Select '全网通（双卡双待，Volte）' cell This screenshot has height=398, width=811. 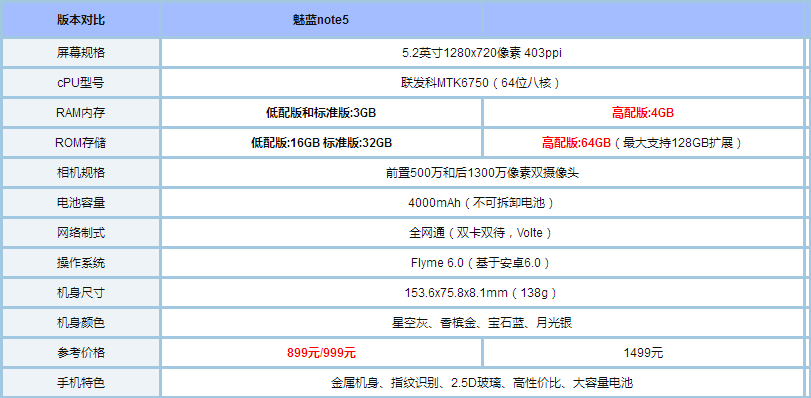click(x=482, y=233)
